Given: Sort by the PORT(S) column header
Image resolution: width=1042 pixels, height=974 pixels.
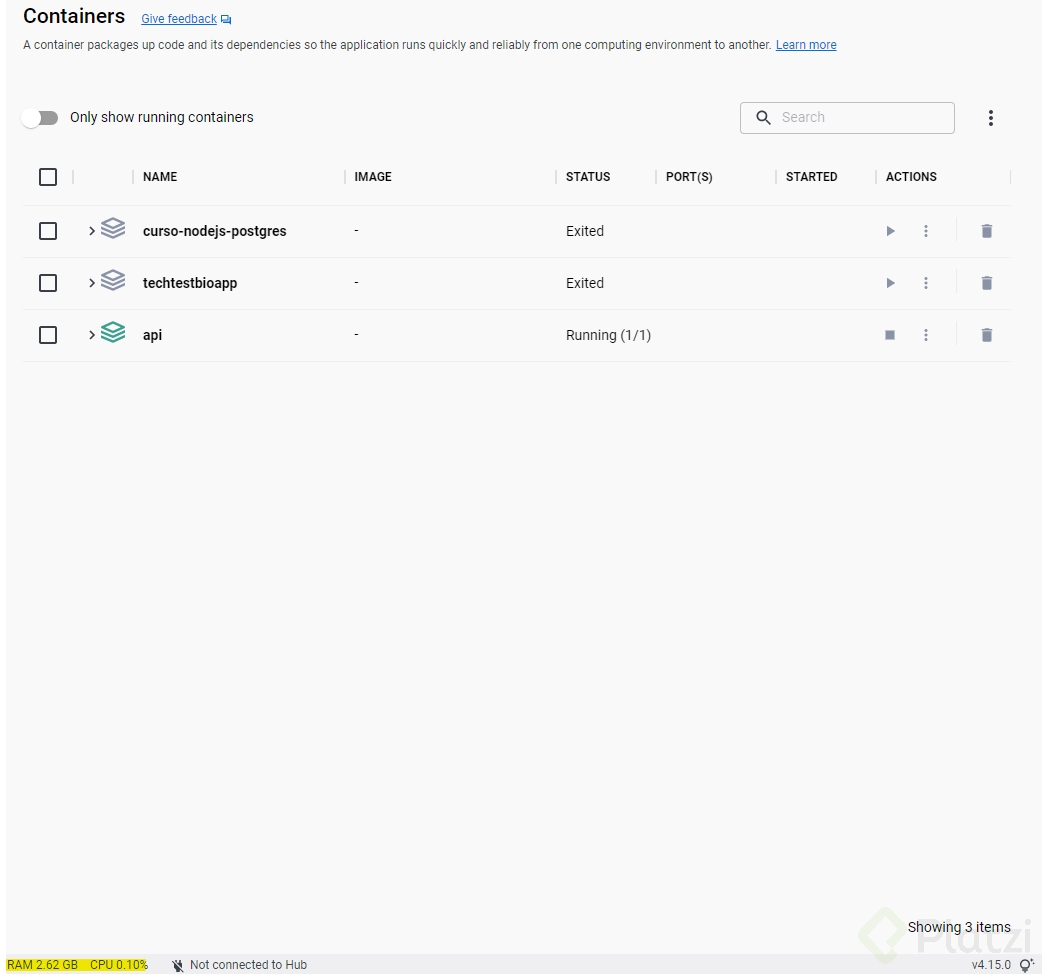Looking at the screenshot, I should pos(689,177).
